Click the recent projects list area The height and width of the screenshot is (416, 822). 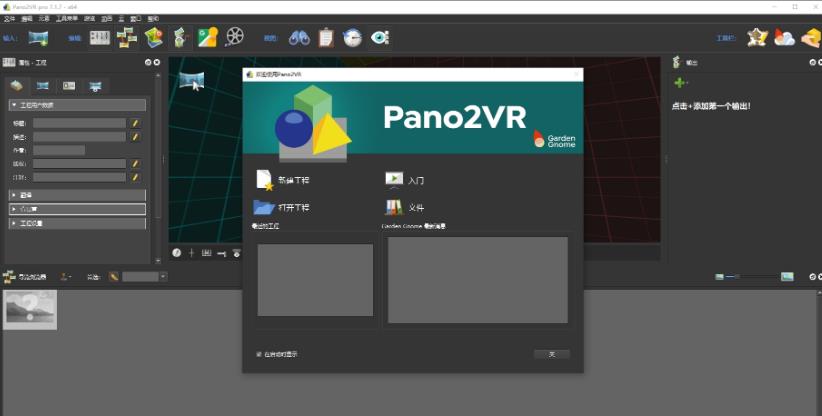[315, 280]
